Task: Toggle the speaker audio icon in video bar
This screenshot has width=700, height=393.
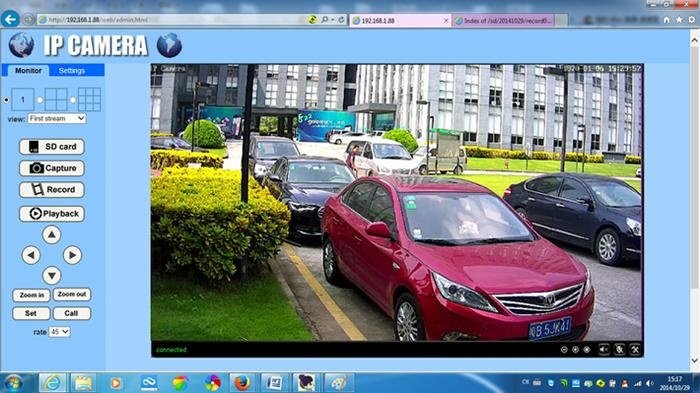Action: [x=604, y=350]
